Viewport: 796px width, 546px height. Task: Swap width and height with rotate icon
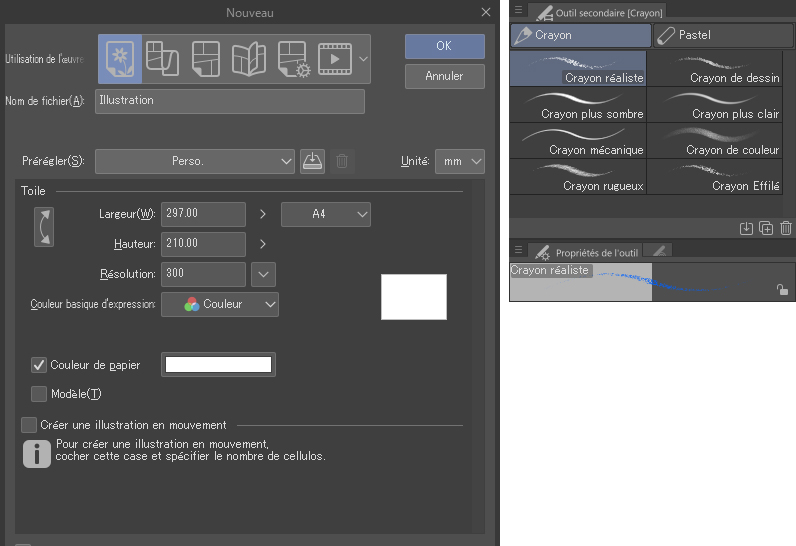[44, 227]
